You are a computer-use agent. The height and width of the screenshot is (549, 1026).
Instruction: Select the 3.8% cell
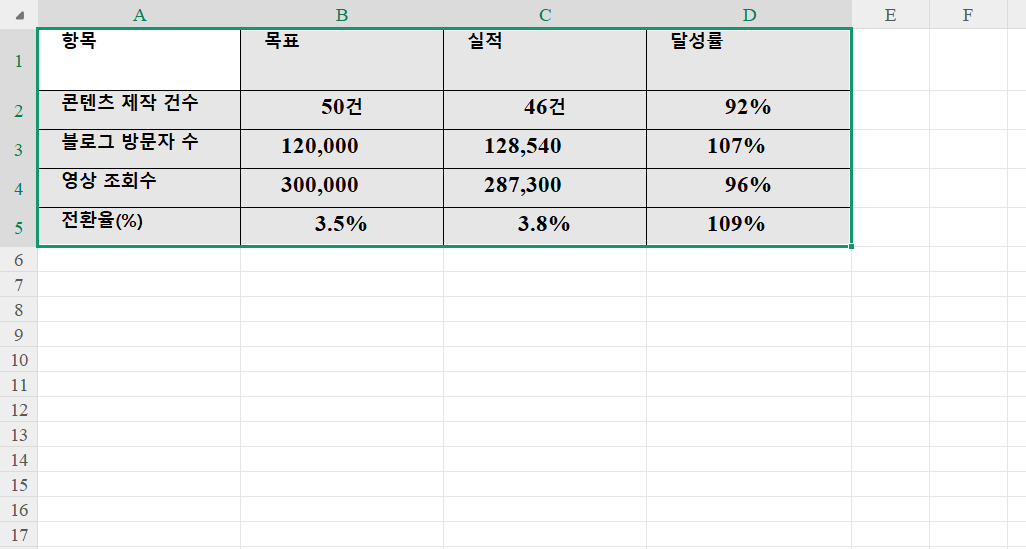click(x=544, y=227)
